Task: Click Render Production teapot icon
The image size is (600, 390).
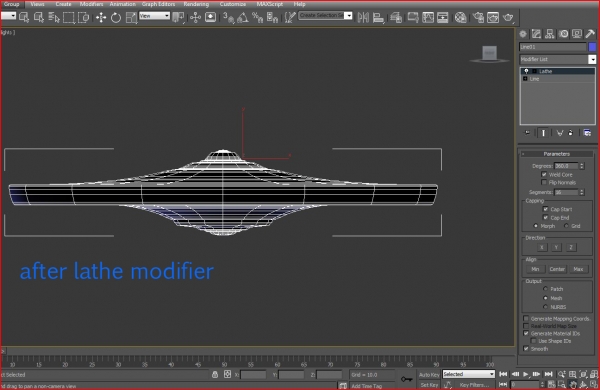Action: [x=508, y=17]
